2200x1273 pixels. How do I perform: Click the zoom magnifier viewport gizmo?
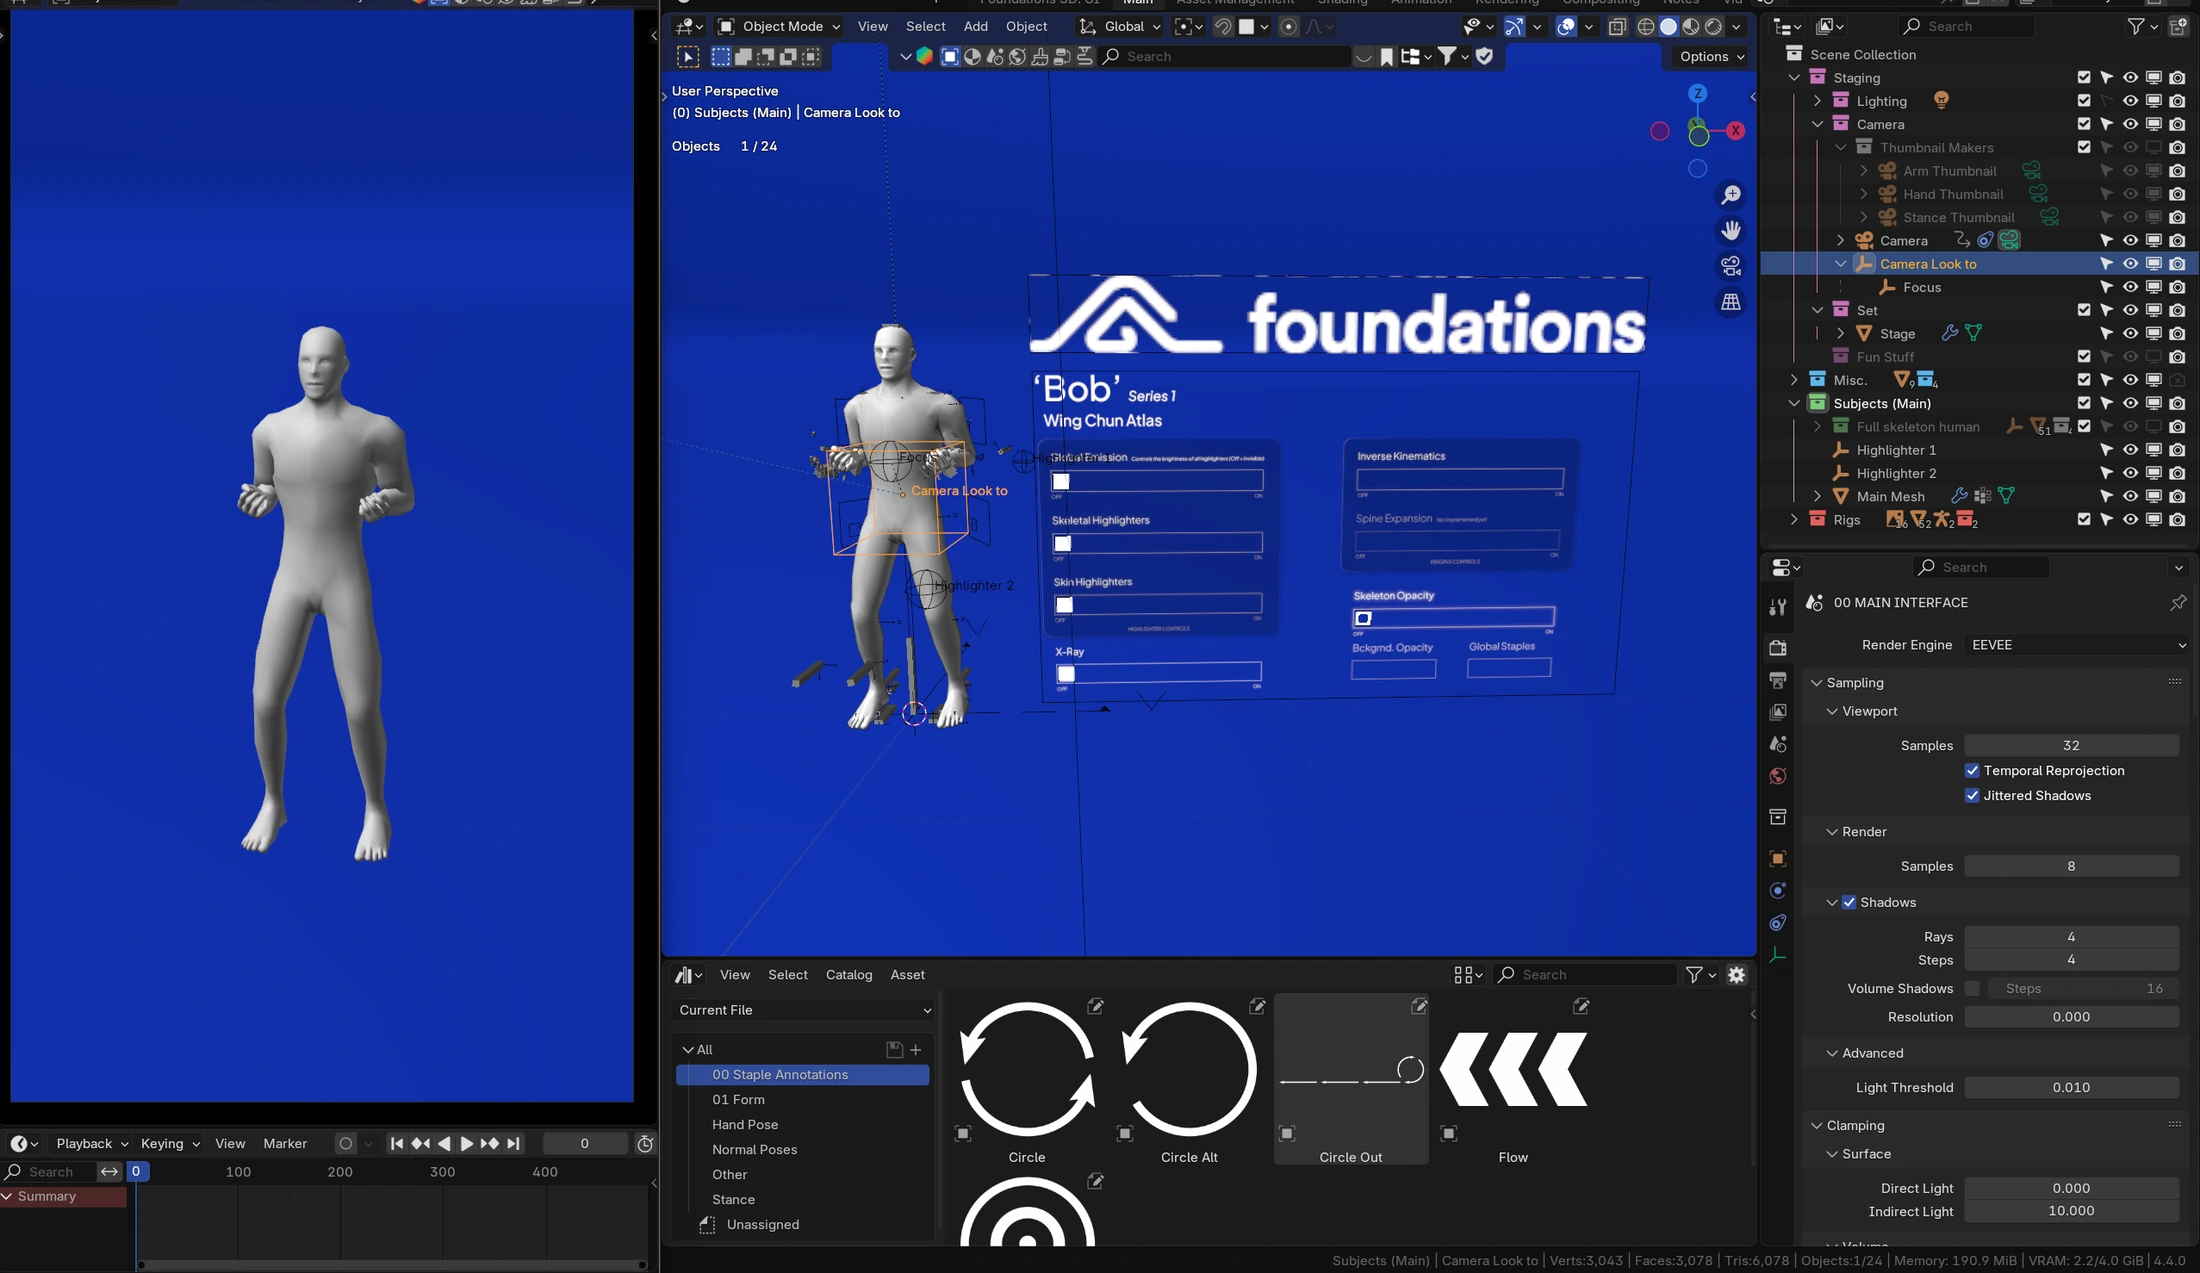coord(1730,195)
